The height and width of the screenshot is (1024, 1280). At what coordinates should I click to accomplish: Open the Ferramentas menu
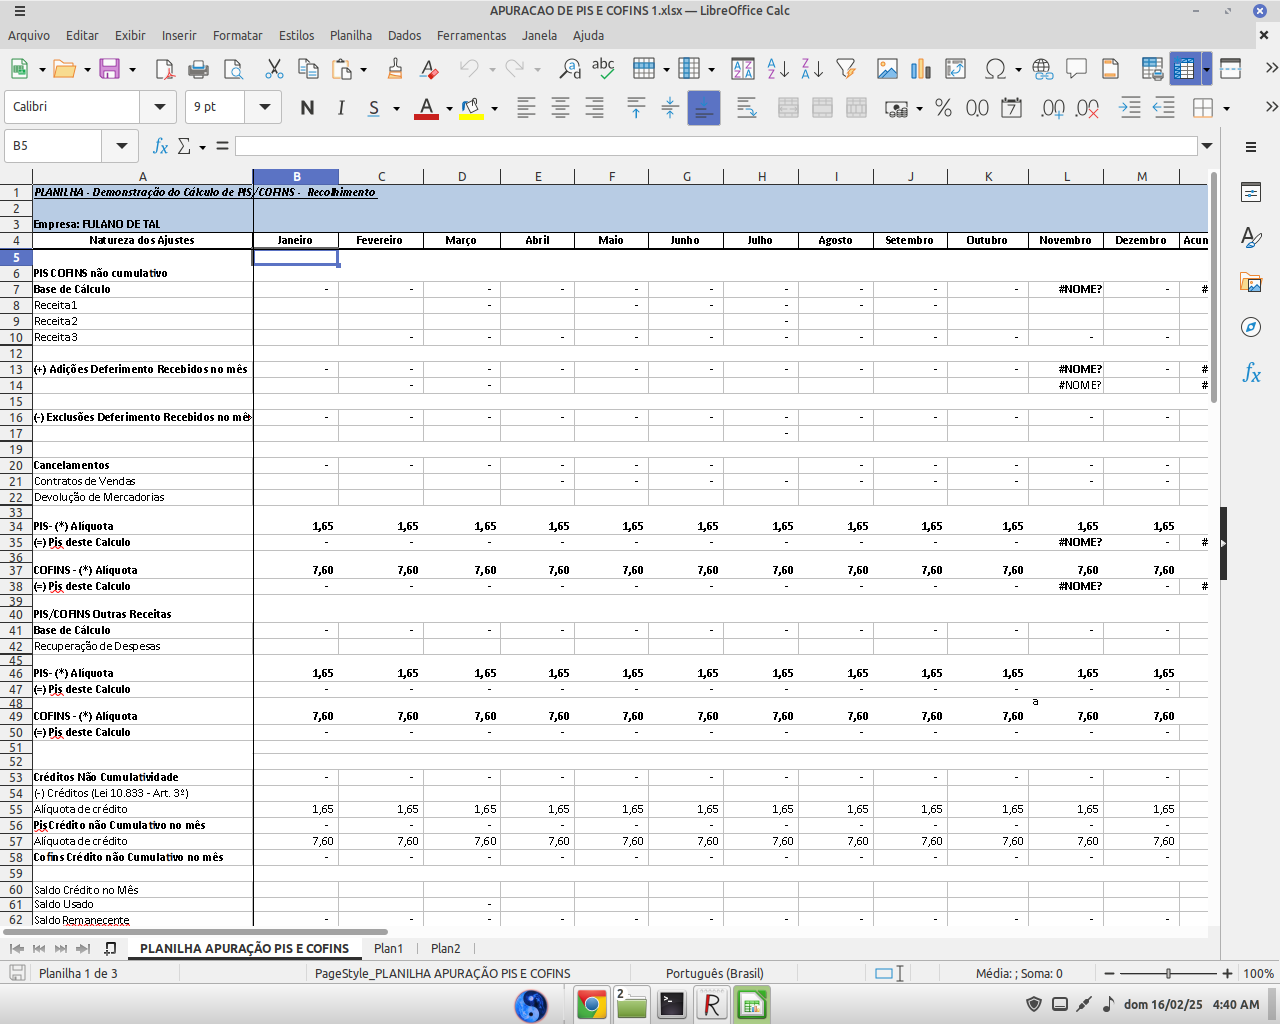point(471,35)
